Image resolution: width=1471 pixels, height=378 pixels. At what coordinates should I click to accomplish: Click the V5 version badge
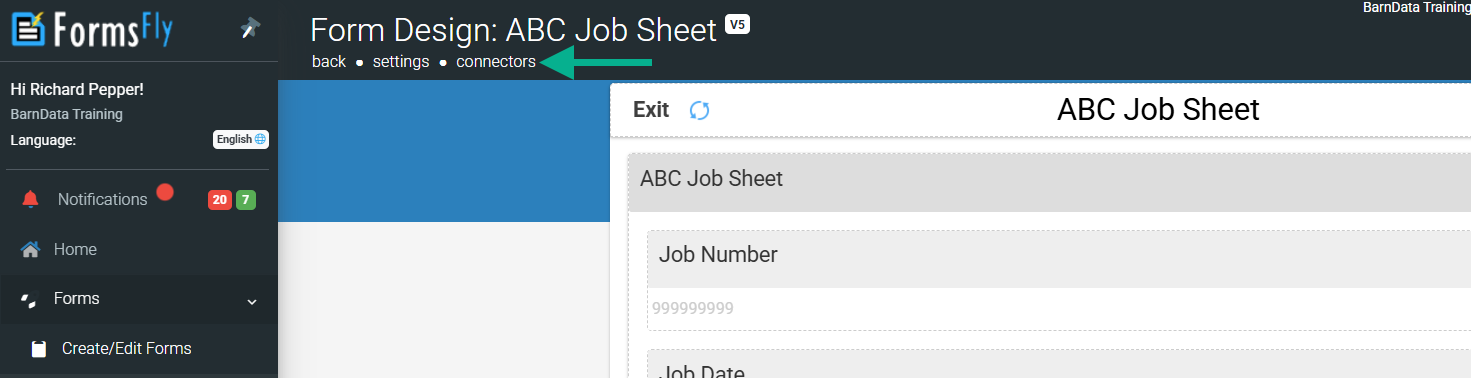coord(737,24)
